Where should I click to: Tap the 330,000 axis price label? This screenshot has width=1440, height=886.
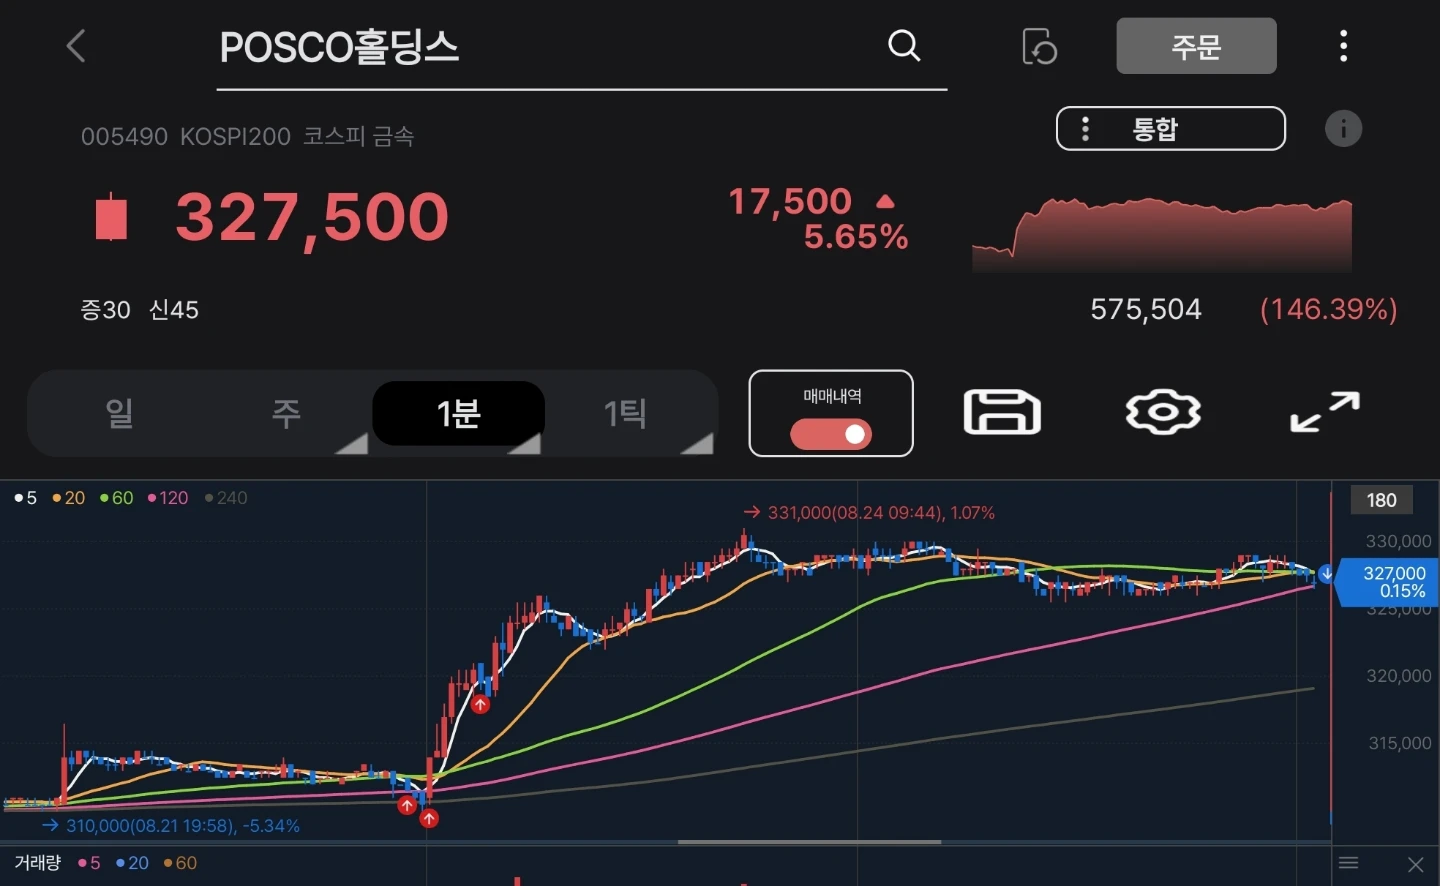(1398, 541)
